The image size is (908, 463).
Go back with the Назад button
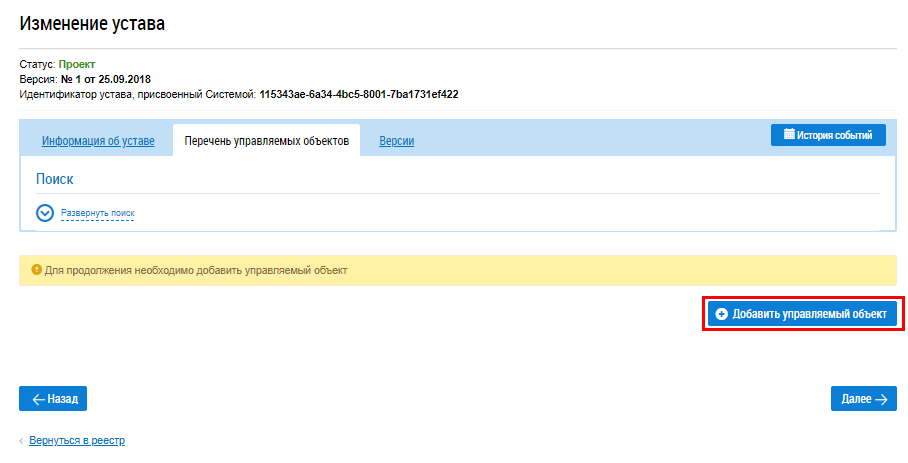click(x=53, y=399)
